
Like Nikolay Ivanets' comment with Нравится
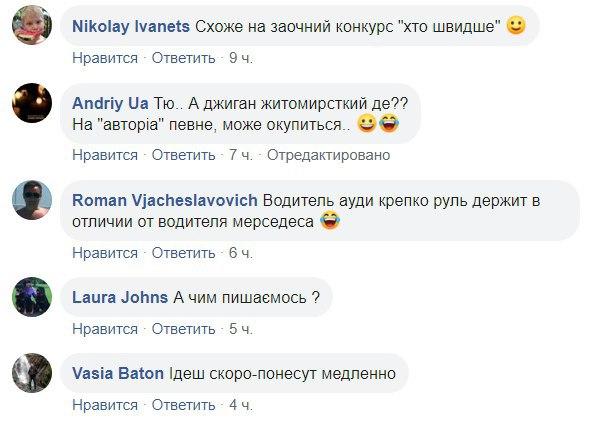104,58
